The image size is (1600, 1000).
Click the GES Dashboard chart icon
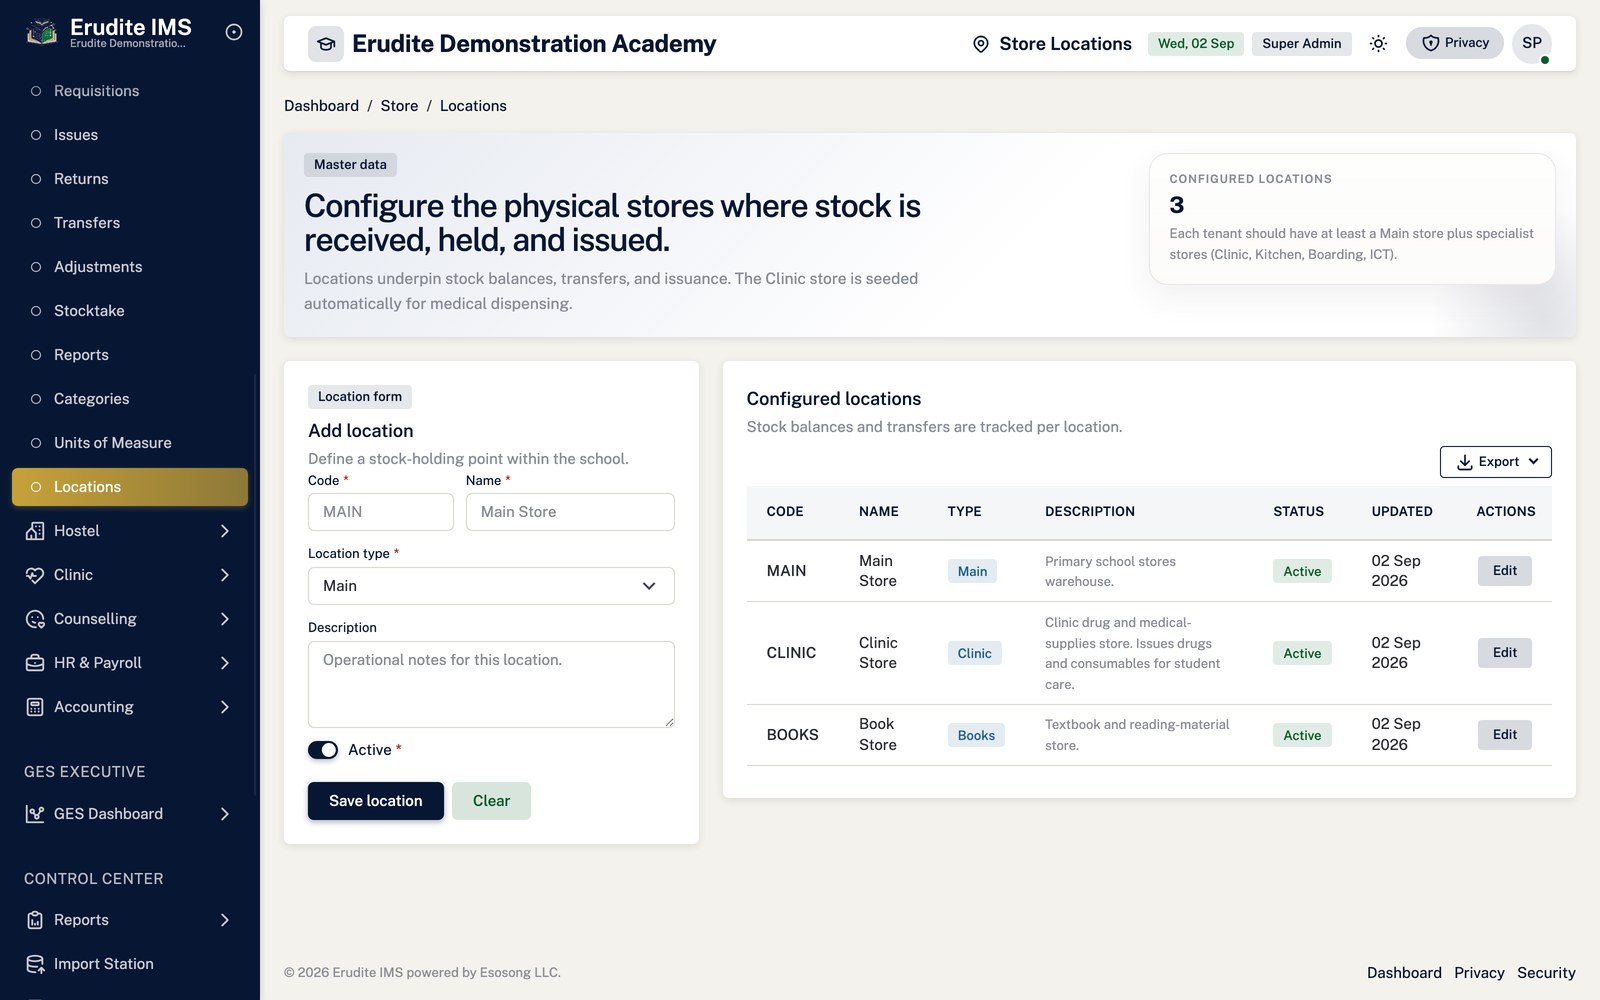coord(35,814)
